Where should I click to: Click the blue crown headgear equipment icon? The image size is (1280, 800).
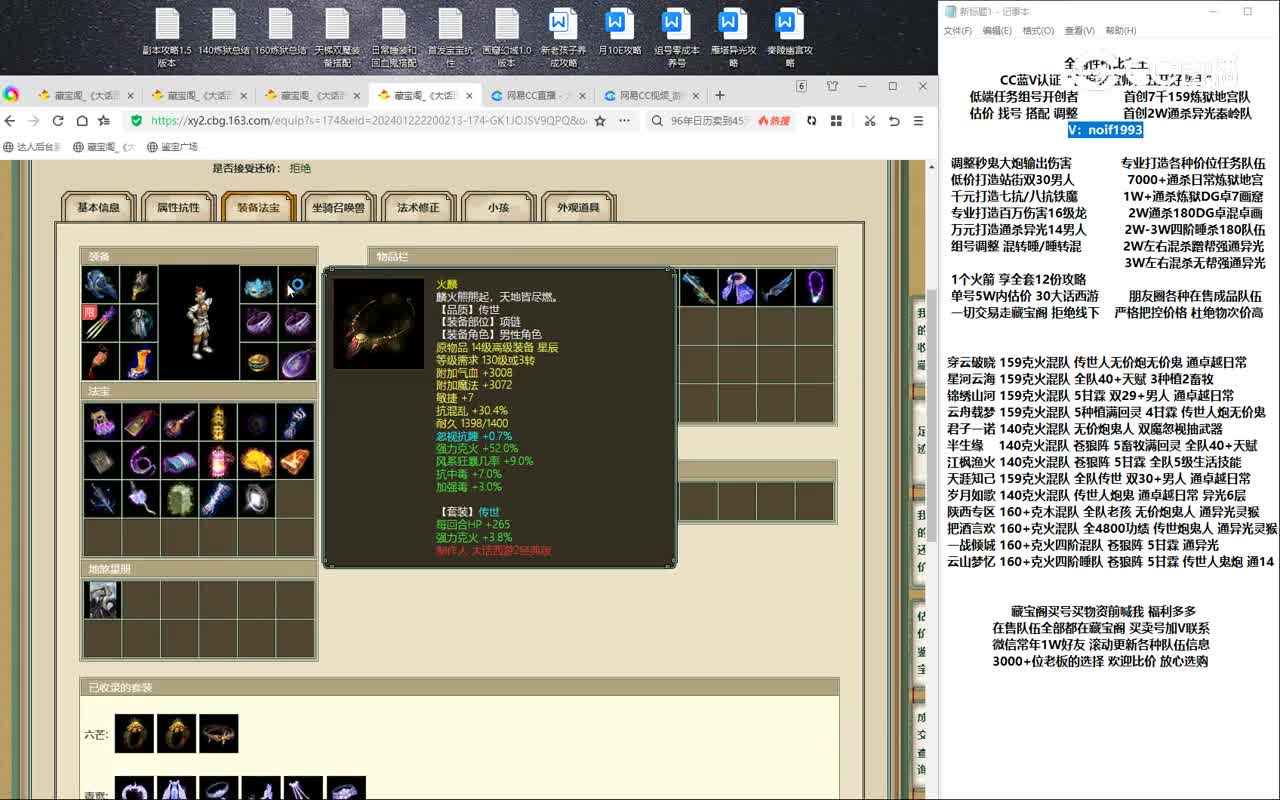[259, 285]
